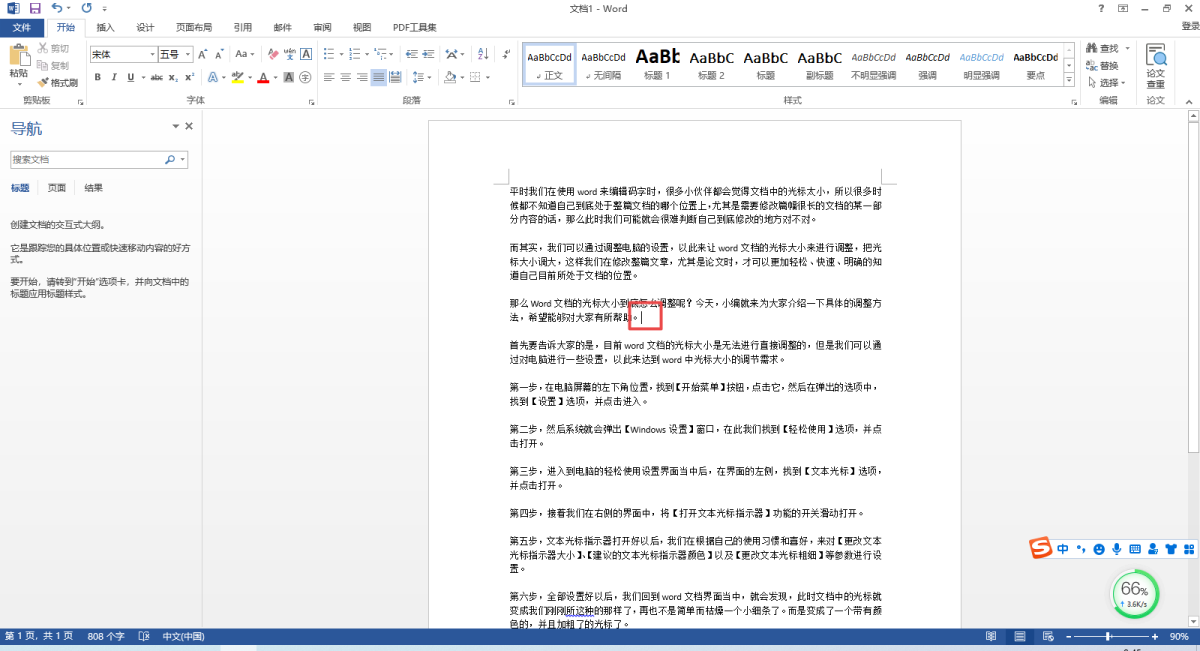Screen dimensions: 1200x651
Task: Click the increase indent icon
Action: (x=428, y=54)
